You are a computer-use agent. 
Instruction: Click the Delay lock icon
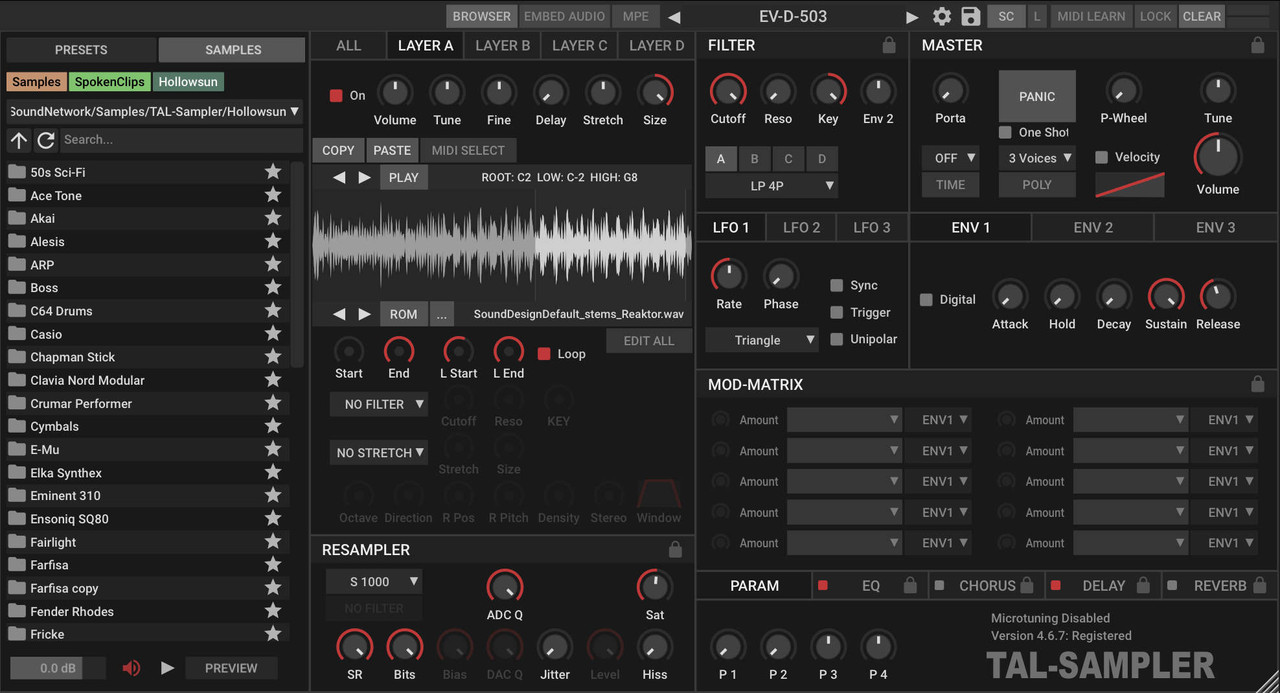pos(1143,585)
